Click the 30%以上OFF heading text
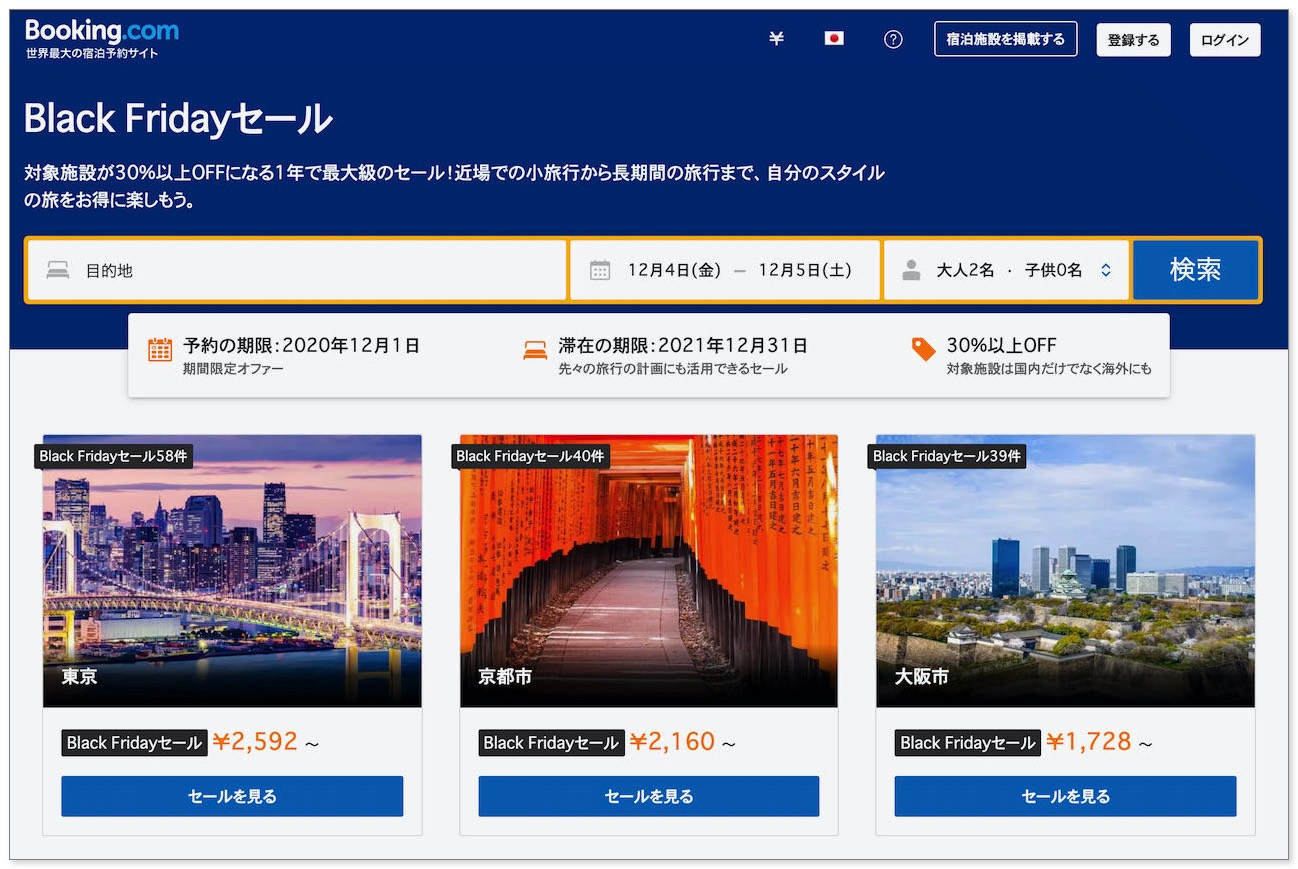 [1001, 345]
